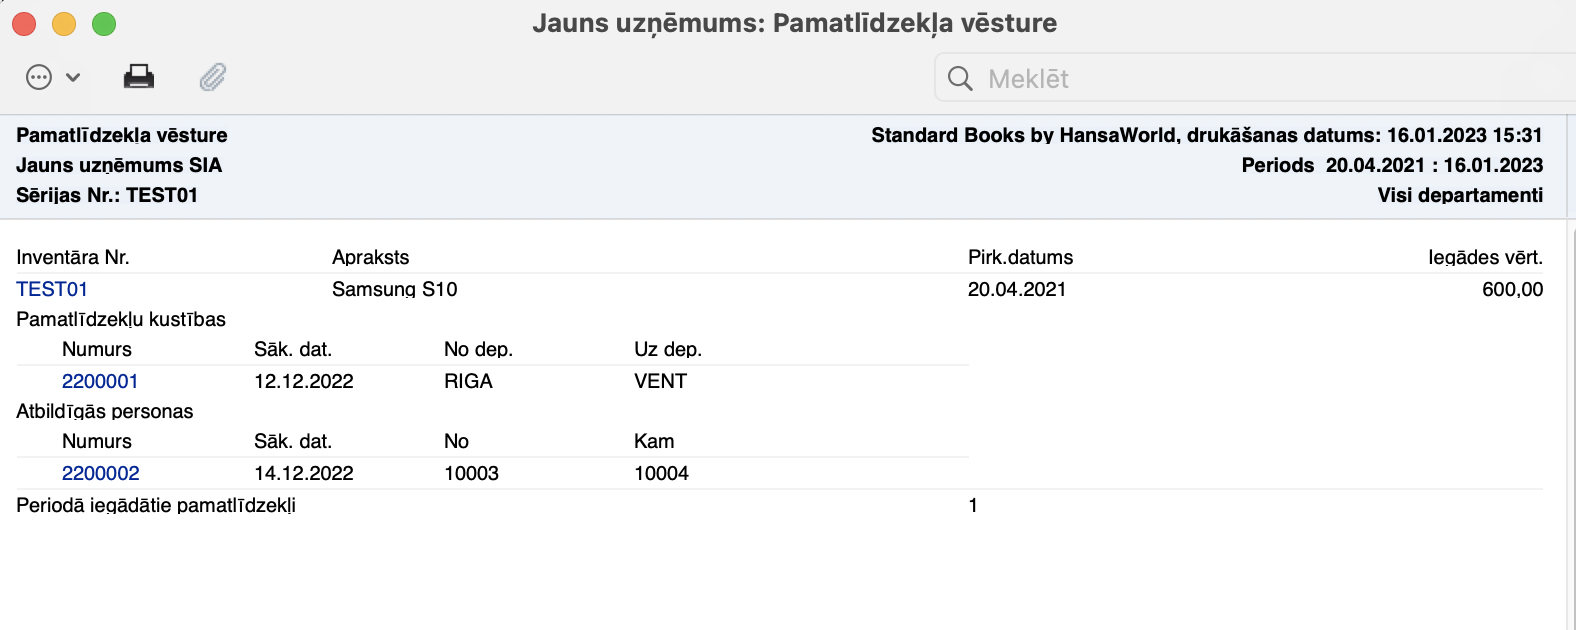Click the purchase date 20.04.2021
Image resolution: width=1576 pixels, height=630 pixels.
(1017, 290)
